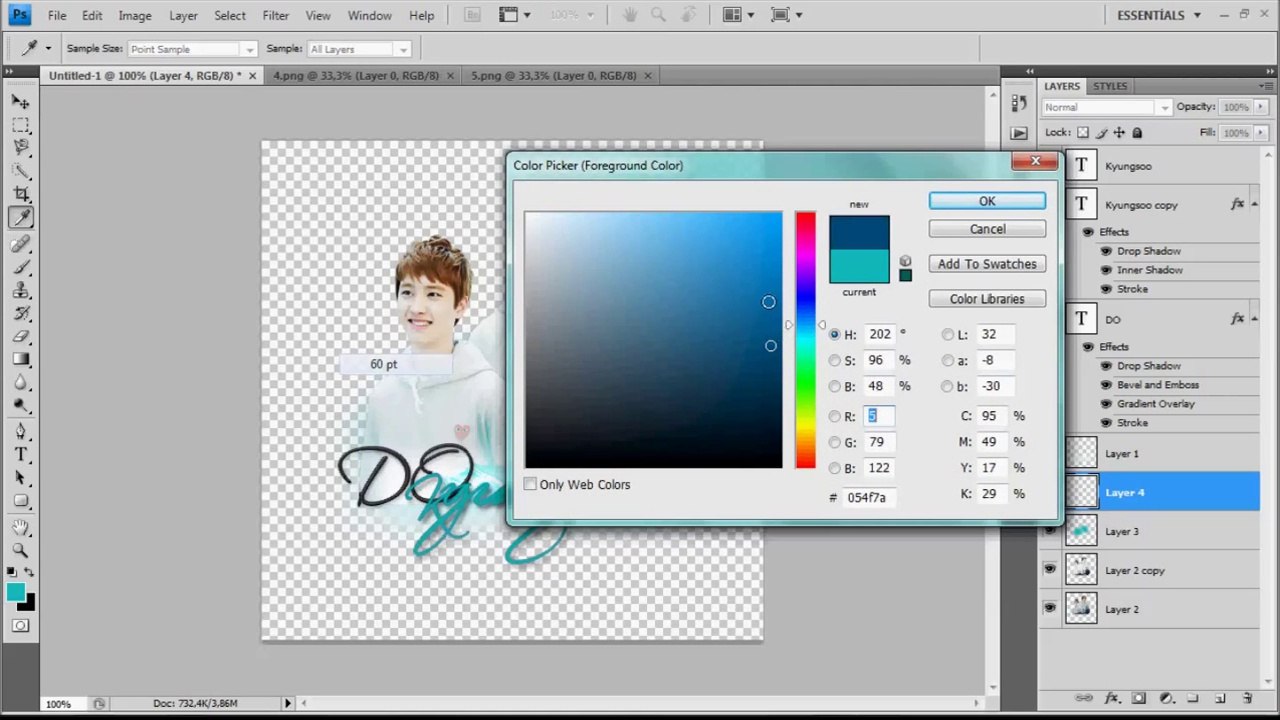This screenshot has height=720, width=1280.
Task: Check Only Web Colors checkbox
Action: point(530,484)
